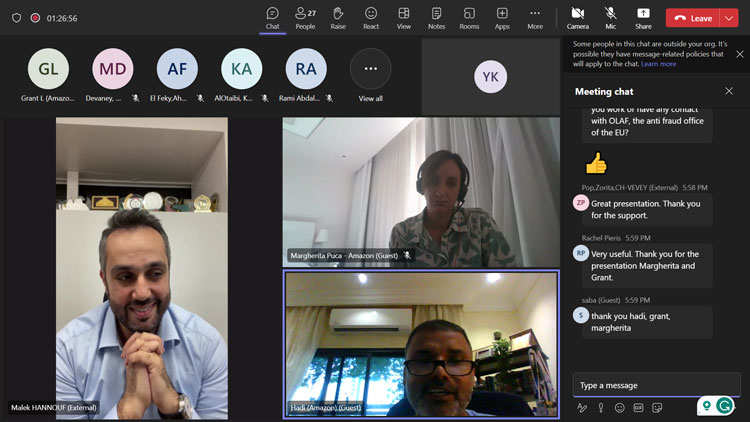
Task: Open the More actions menu
Action: 535,17
